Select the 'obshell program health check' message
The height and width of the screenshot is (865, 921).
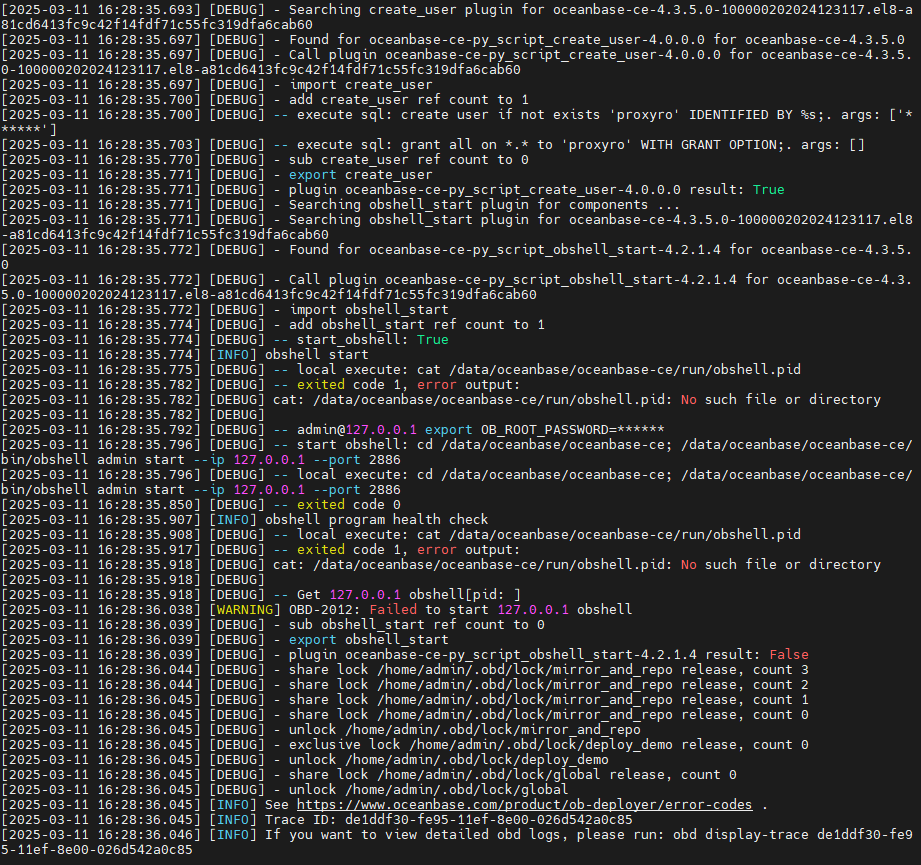(x=377, y=520)
